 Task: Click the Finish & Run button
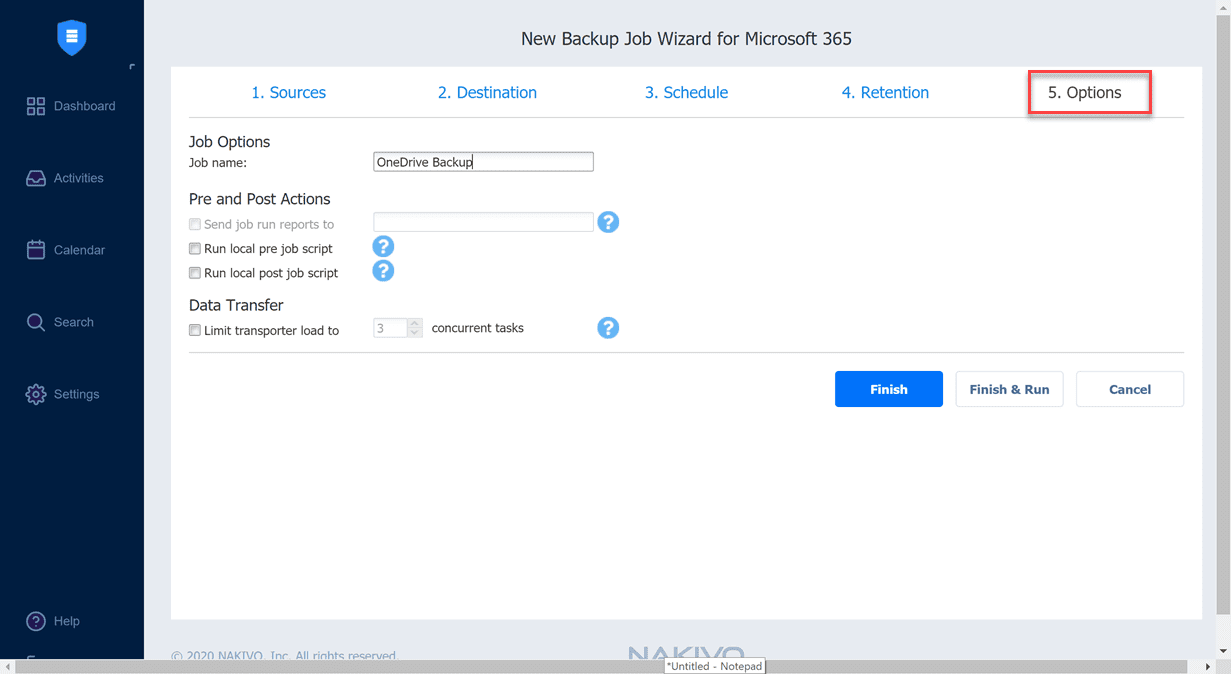1009,389
